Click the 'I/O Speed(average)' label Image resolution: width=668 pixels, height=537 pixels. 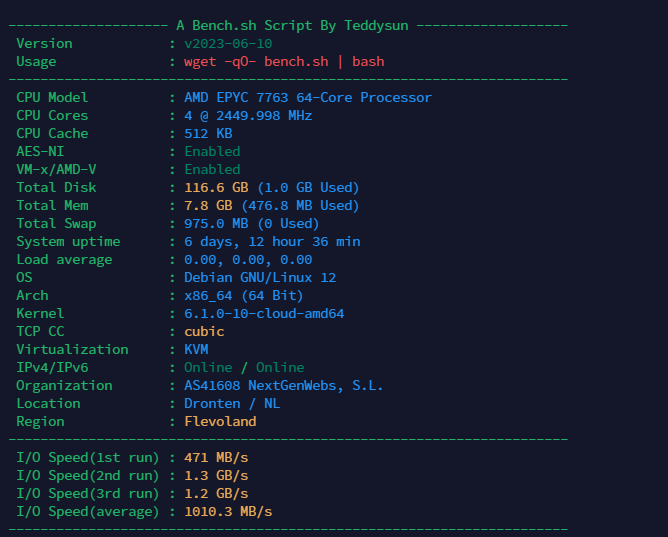tap(87, 512)
